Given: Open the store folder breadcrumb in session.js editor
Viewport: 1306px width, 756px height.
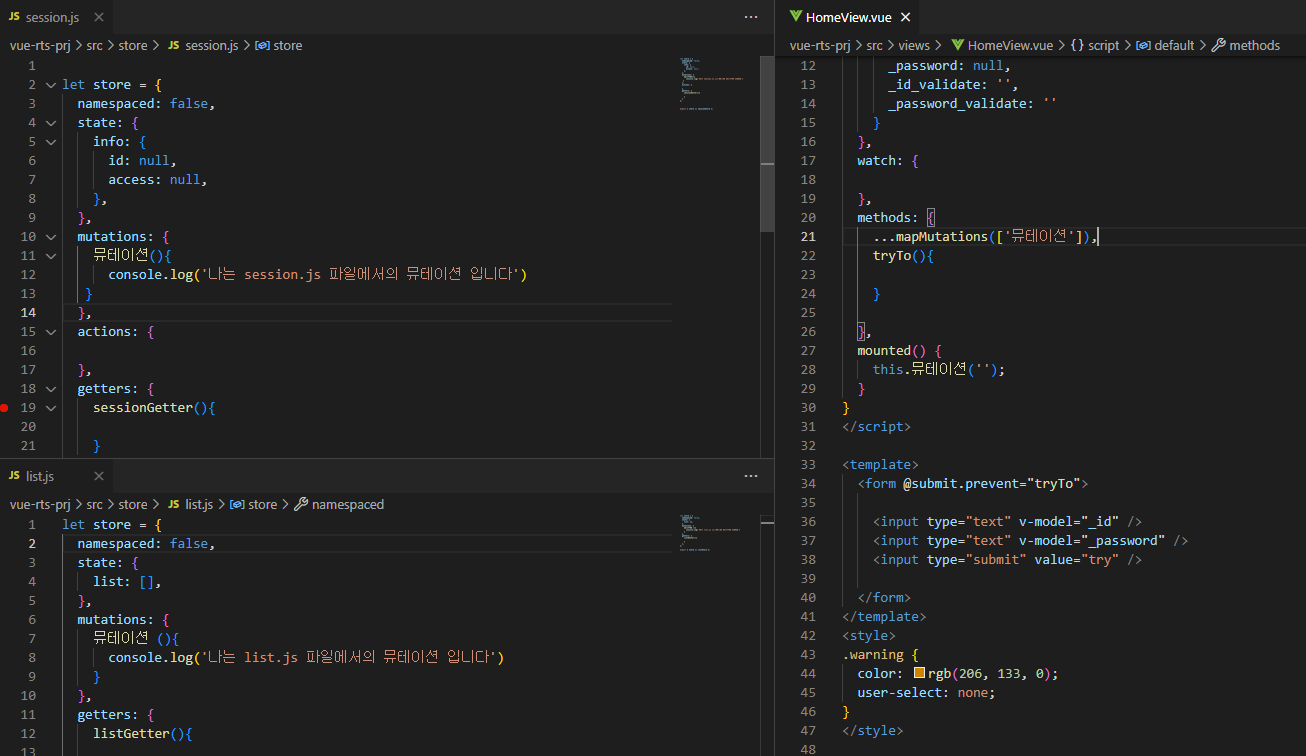Looking at the screenshot, I should (133, 45).
